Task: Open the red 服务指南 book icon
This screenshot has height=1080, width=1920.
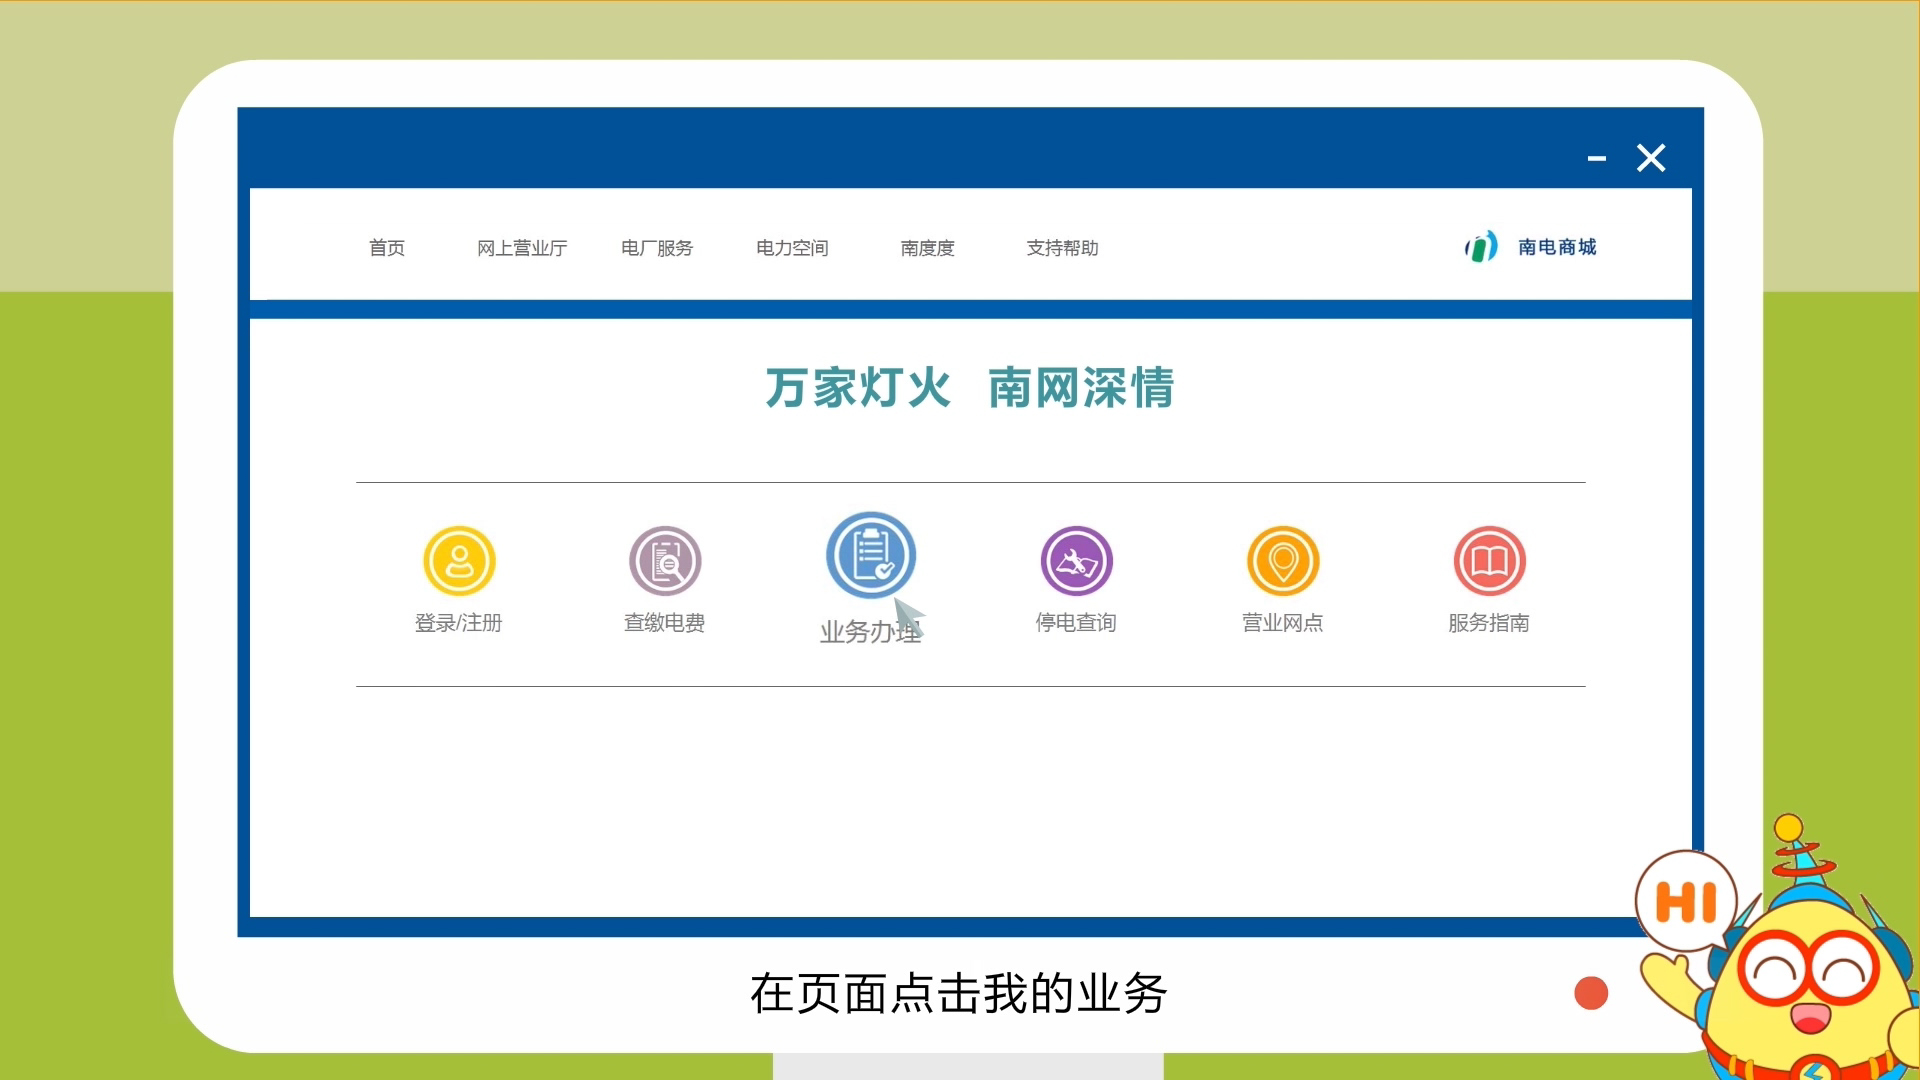Action: pyautogui.click(x=1489, y=561)
